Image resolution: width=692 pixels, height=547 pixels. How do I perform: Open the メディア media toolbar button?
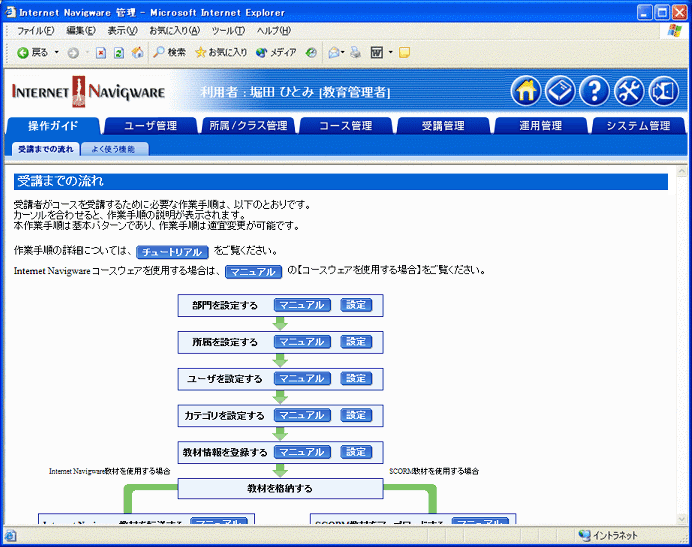(x=276, y=53)
